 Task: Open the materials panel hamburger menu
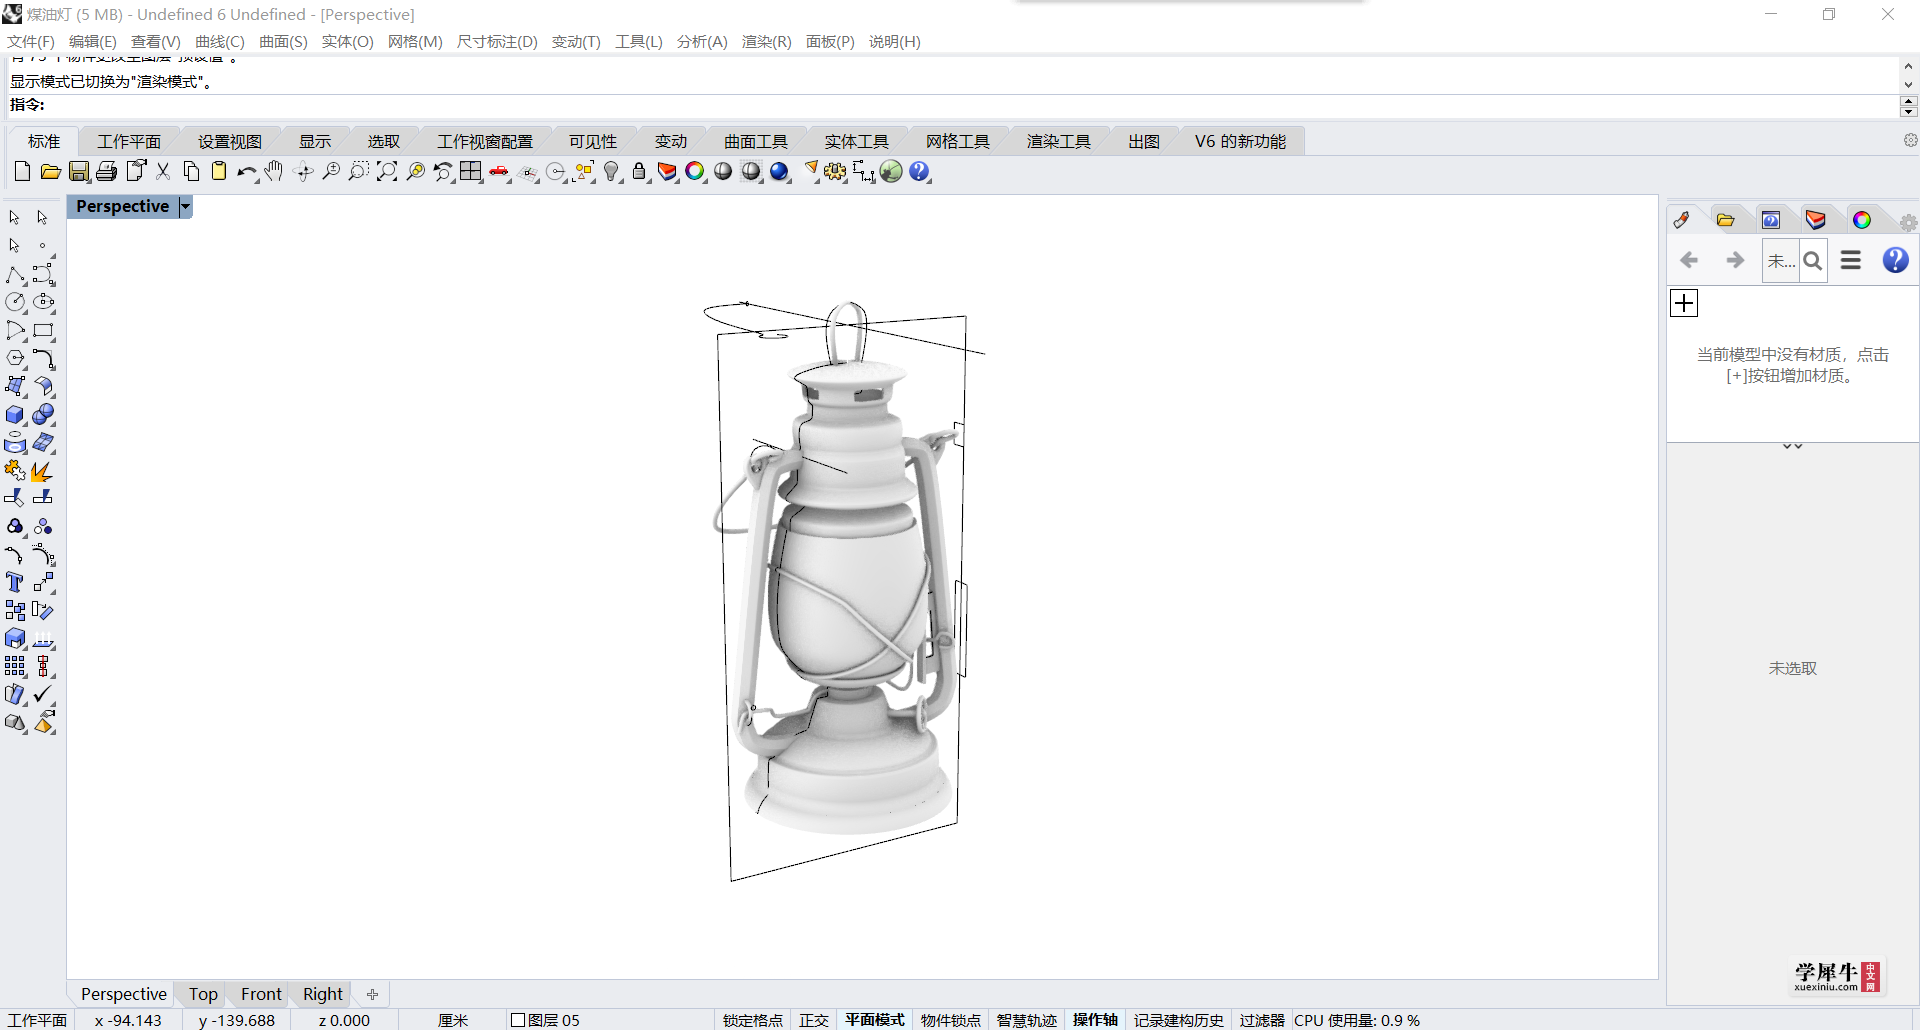pos(1851,260)
